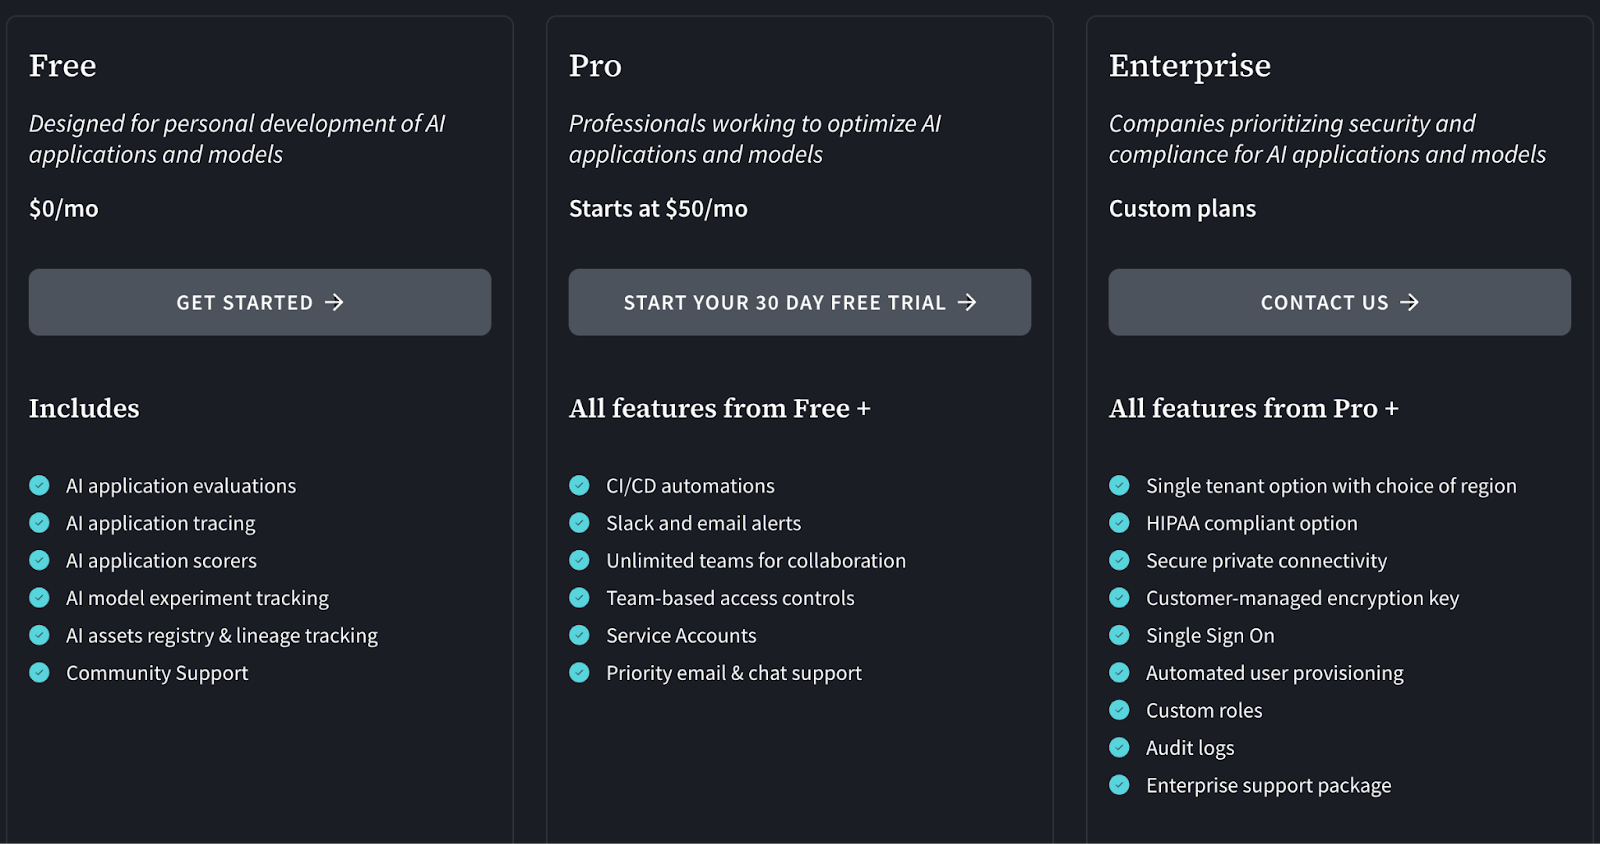Click the Pro plan heading
The height and width of the screenshot is (844, 1600).
click(x=595, y=66)
